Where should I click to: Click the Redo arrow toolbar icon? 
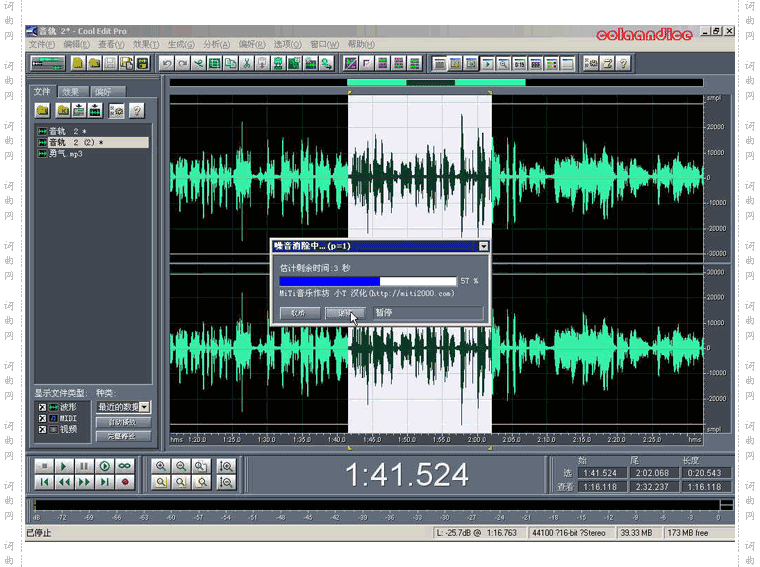(x=182, y=63)
